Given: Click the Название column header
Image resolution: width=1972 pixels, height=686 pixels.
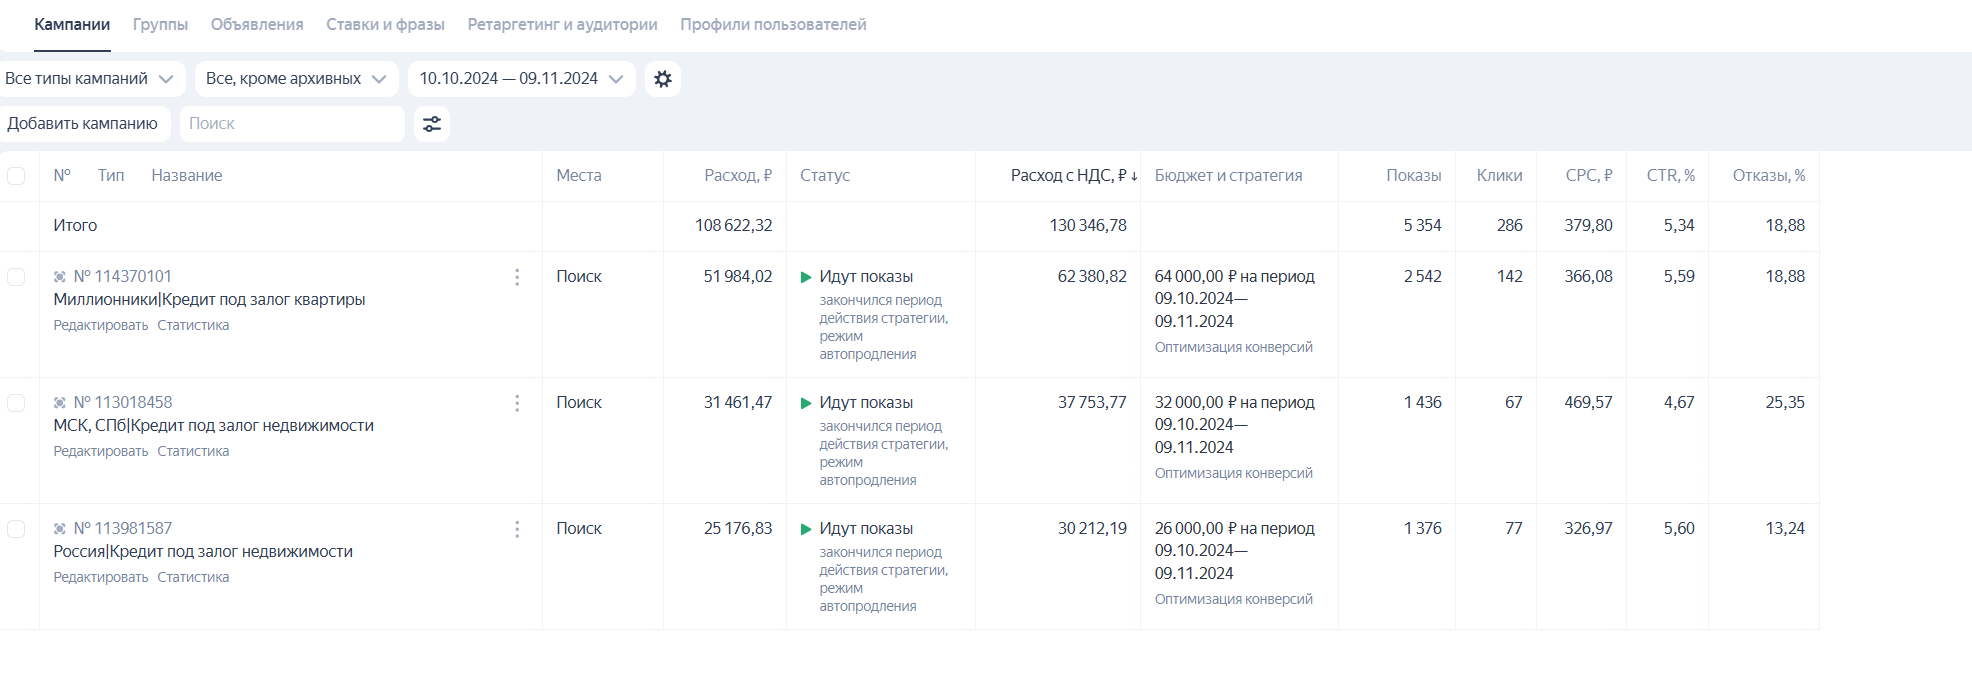Looking at the screenshot, I should click(x=187, y=176).
